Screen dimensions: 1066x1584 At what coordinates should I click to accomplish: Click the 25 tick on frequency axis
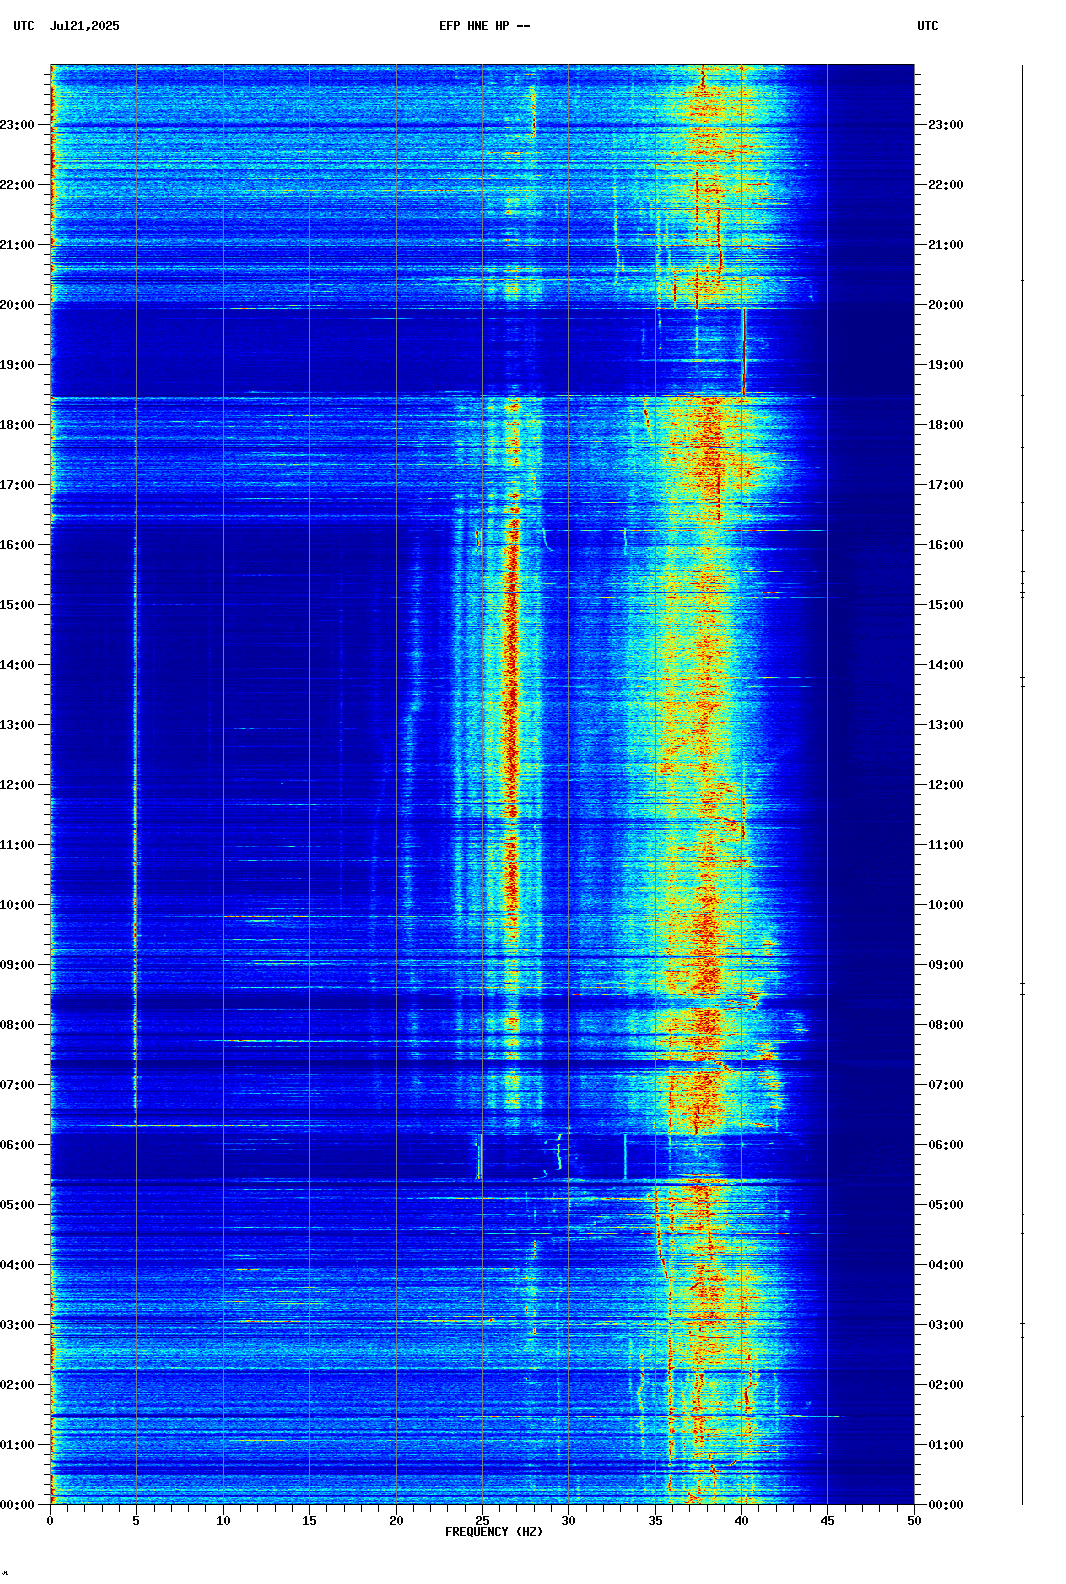pyautogui.click(x=482, y=1521)
